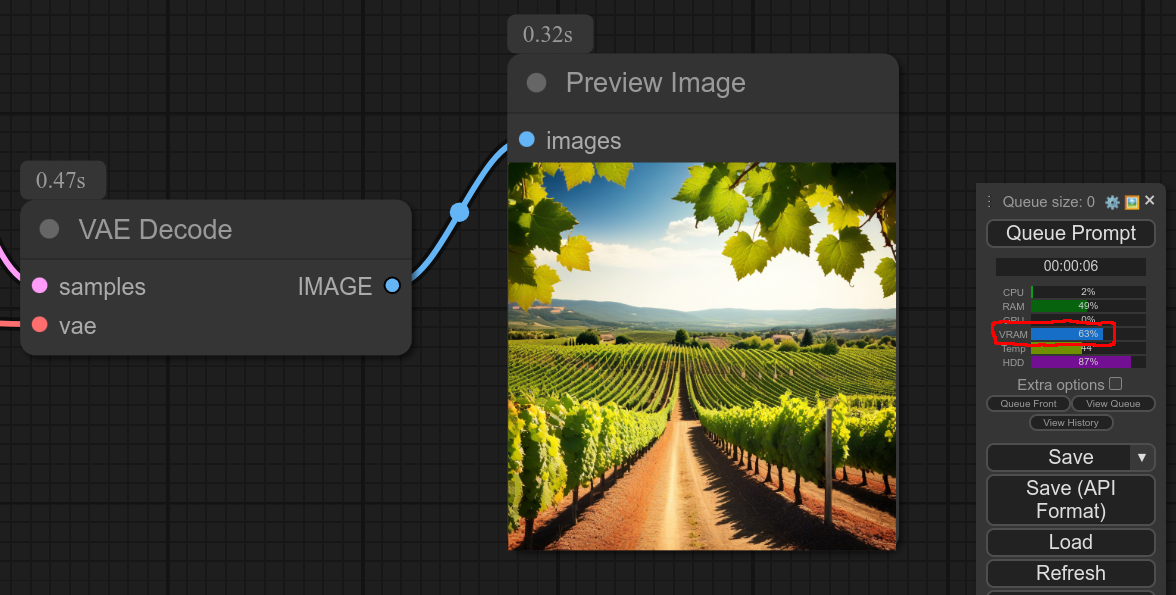1176x595 pixels.
Task: Collapse the VAE Decode node dot
Action: pyautogui.click(x=49, y=230)
